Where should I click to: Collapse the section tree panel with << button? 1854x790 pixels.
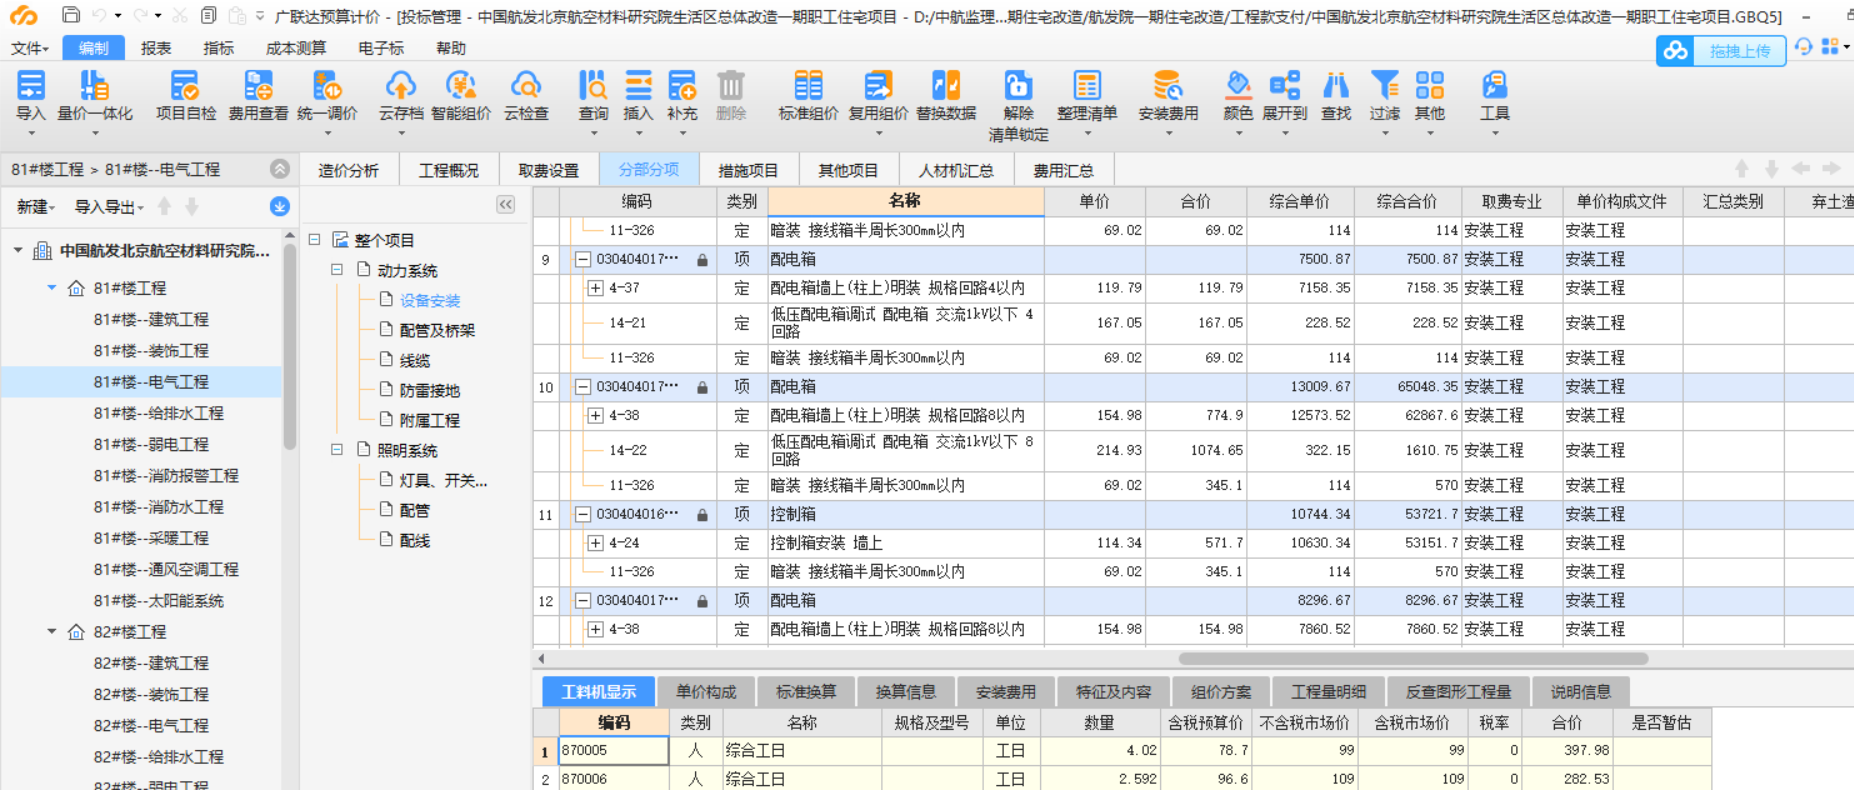(x=506, y=205)
